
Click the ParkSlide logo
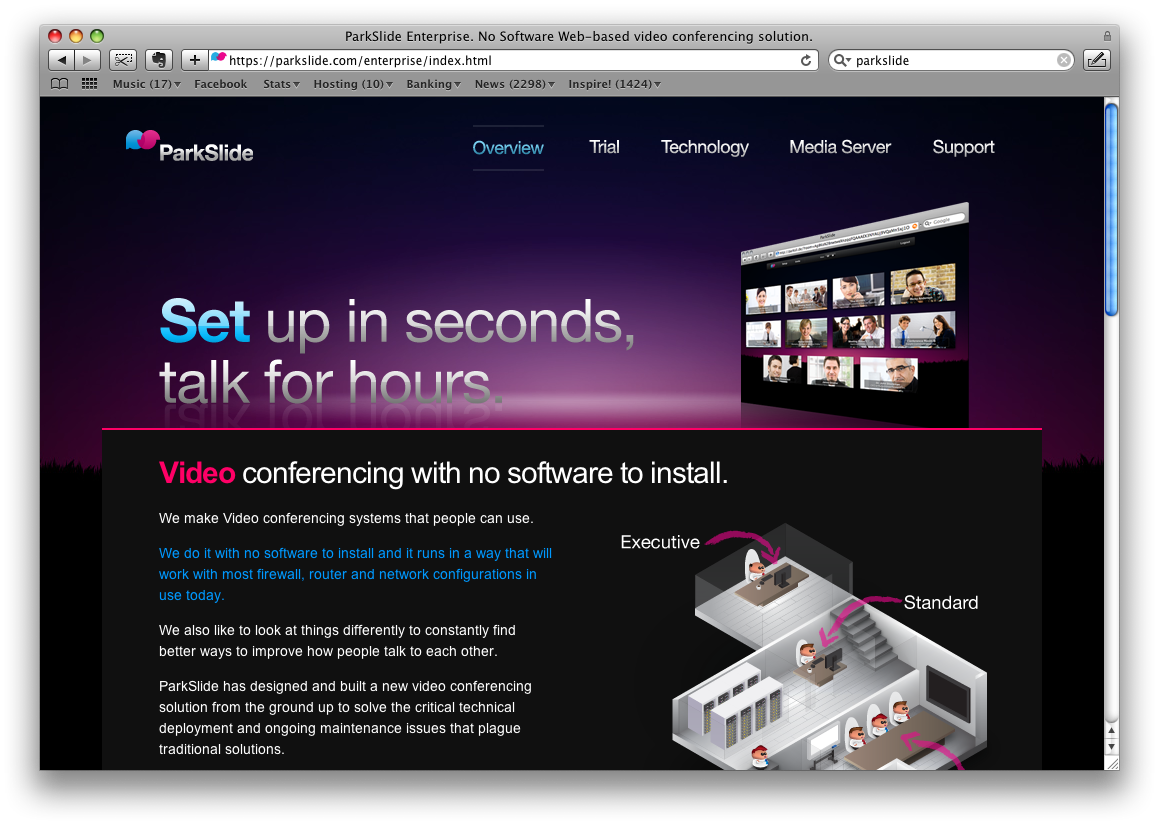click(x=190, y=146)
